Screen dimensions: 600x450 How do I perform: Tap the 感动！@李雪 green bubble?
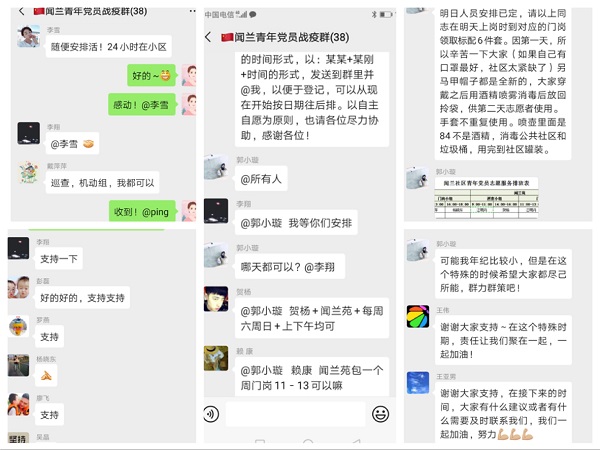pos(142,104)
